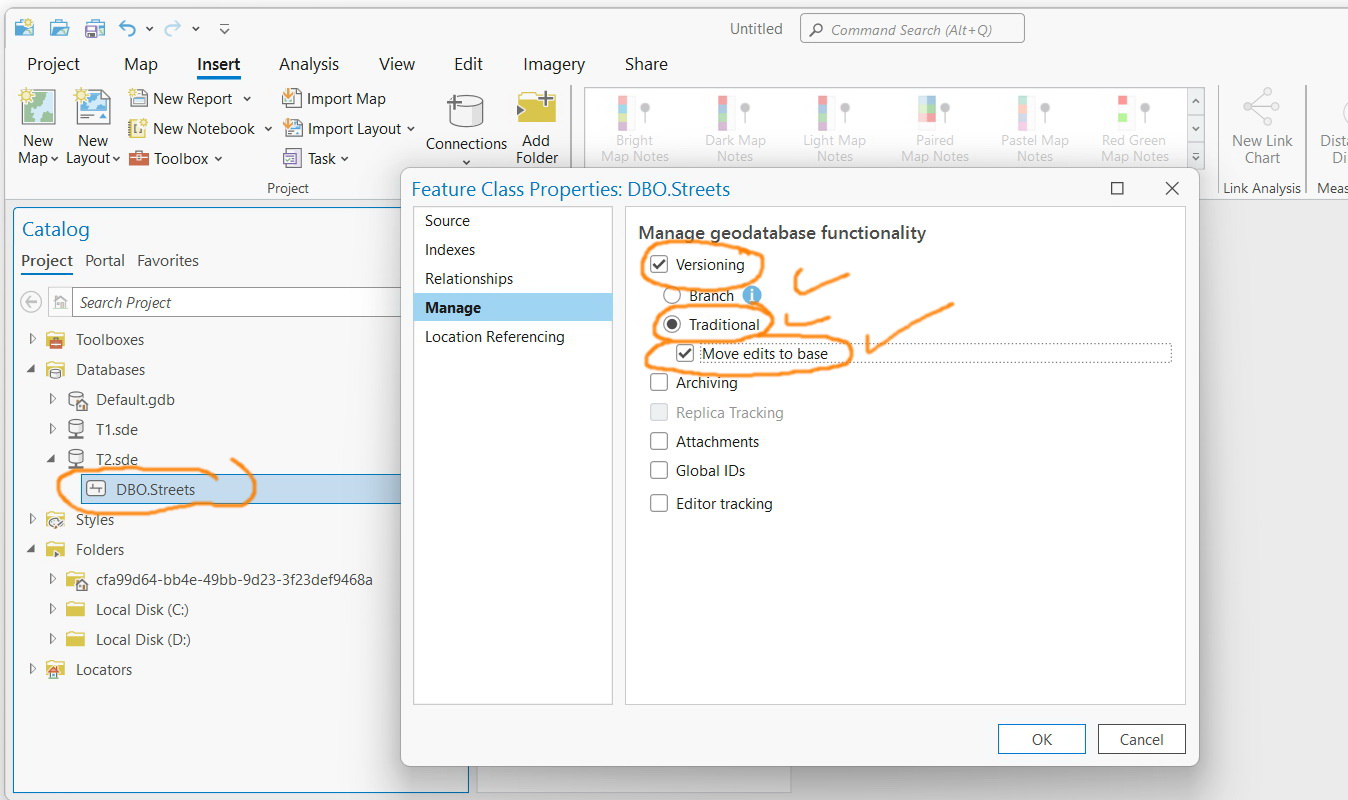Open the New Notebook dropdown arrow
This screenshot has width=1348, height=800.
tap(266, 129)
